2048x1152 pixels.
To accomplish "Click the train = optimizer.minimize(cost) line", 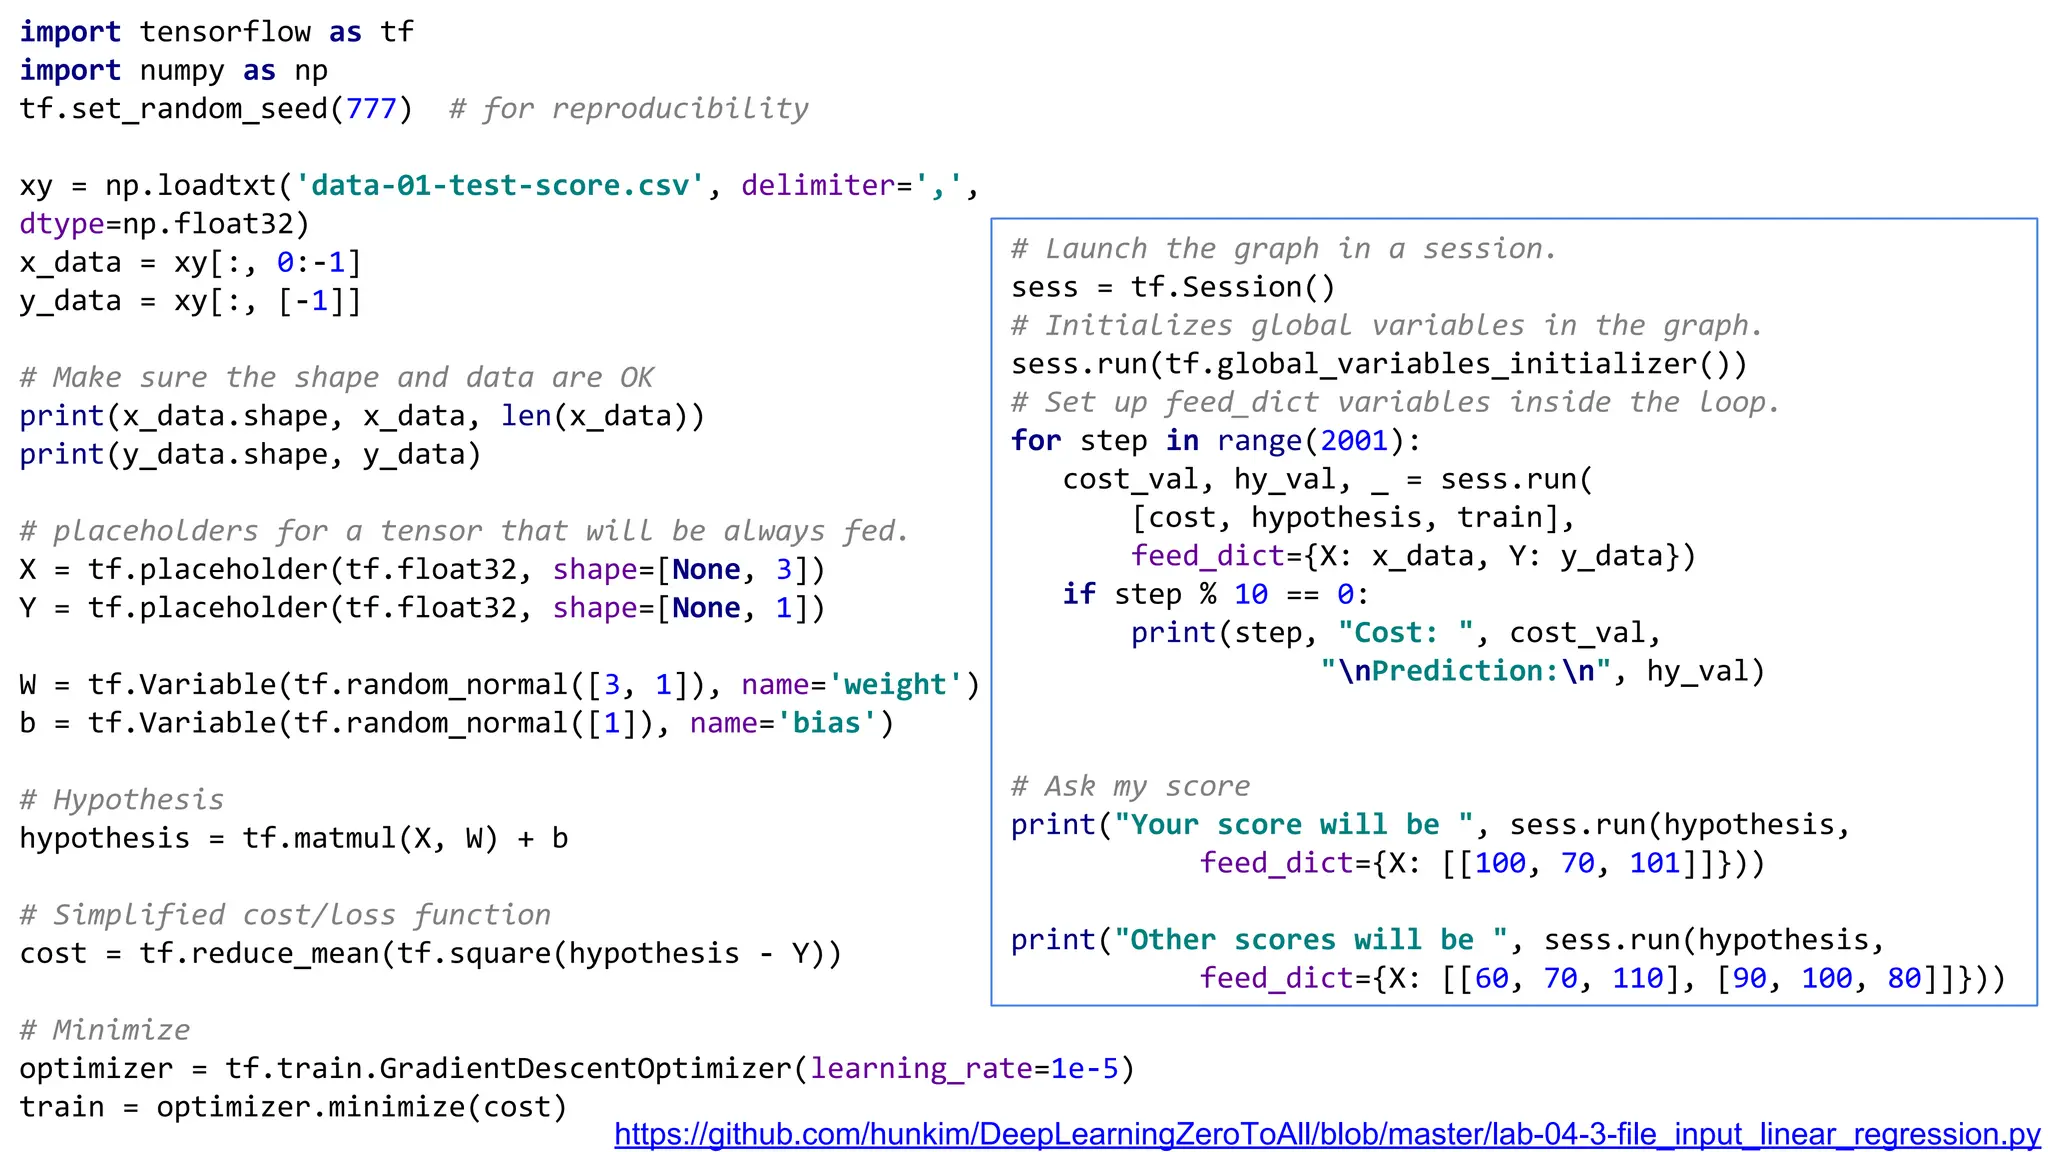I will 293,1107.
